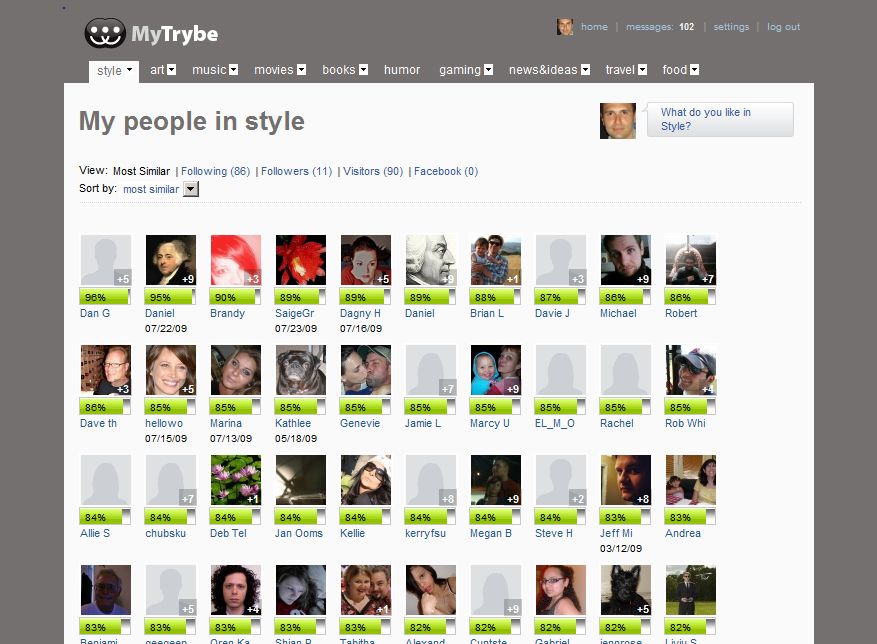The image size is (877, 644).
Task: Open Dagny H's profile photo
Action: coord(365,260)
